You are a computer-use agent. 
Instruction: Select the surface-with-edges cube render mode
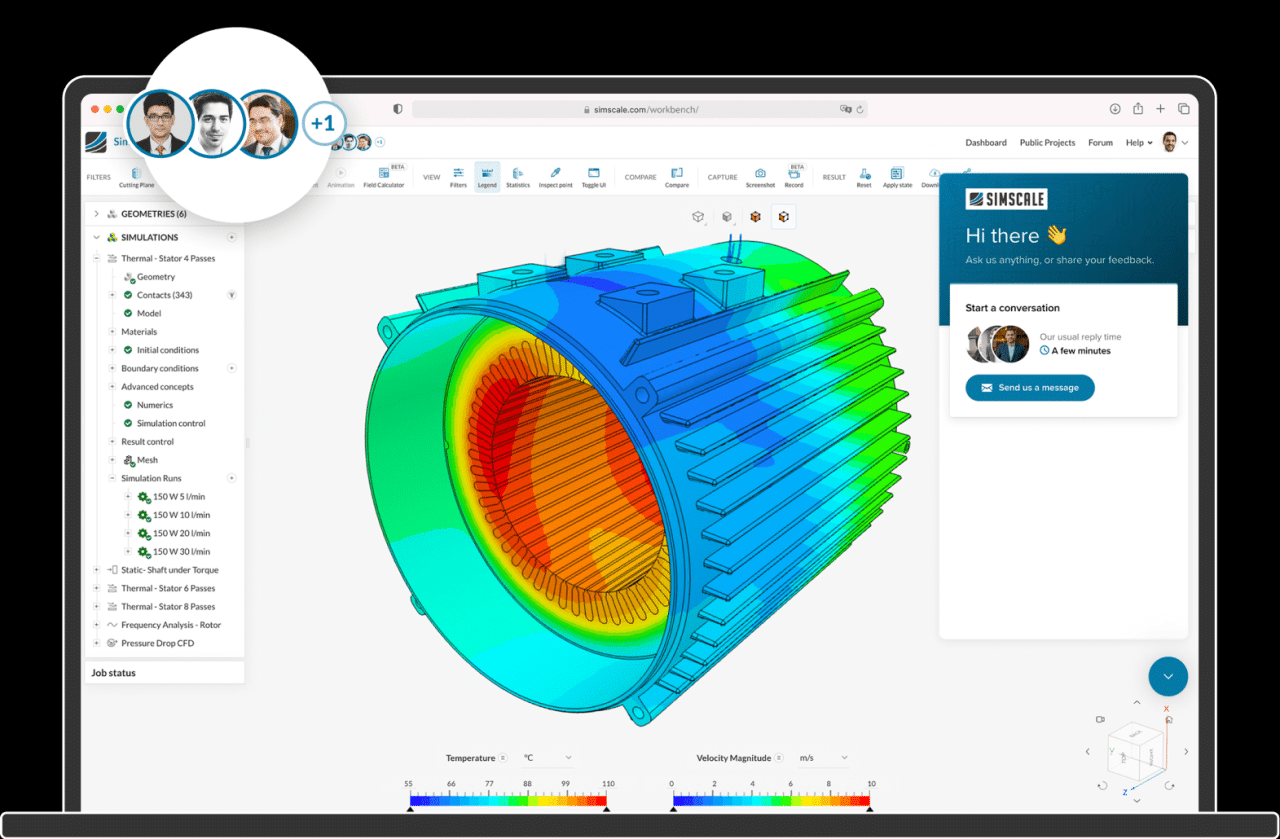(x=784, y=217)
